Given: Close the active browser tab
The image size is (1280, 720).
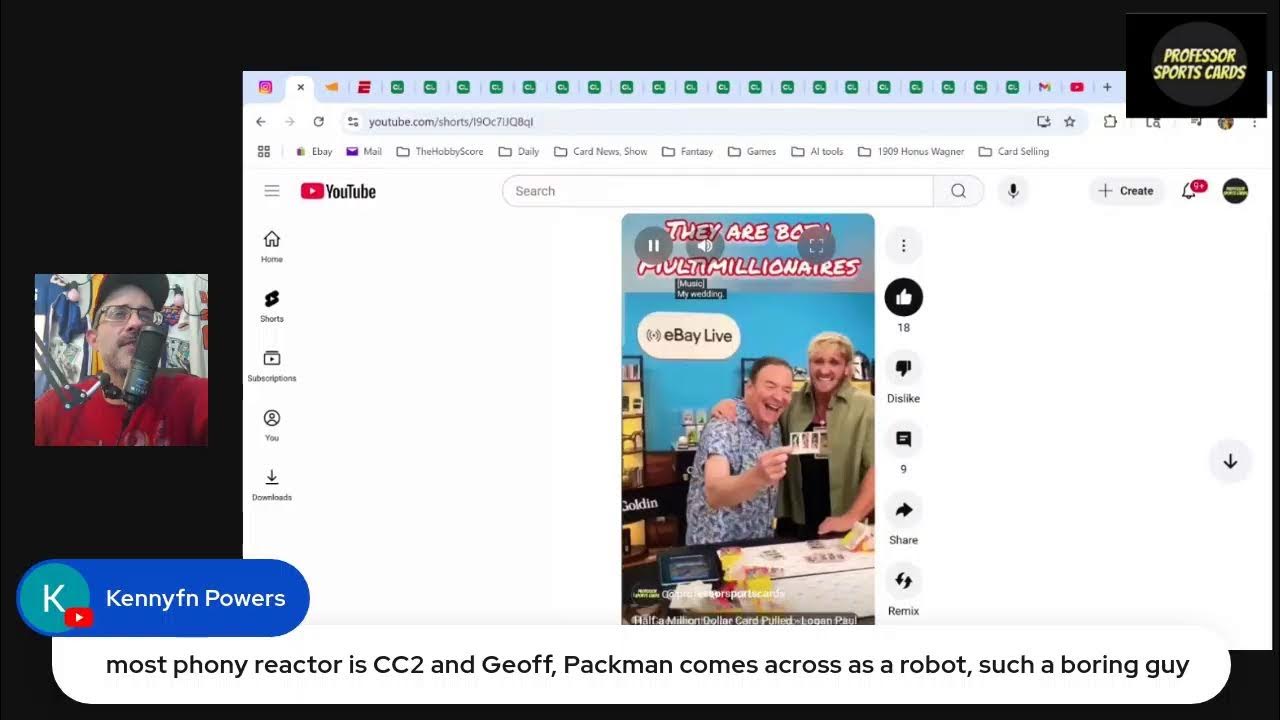Looking at the screenshot, I should (300, 87).
